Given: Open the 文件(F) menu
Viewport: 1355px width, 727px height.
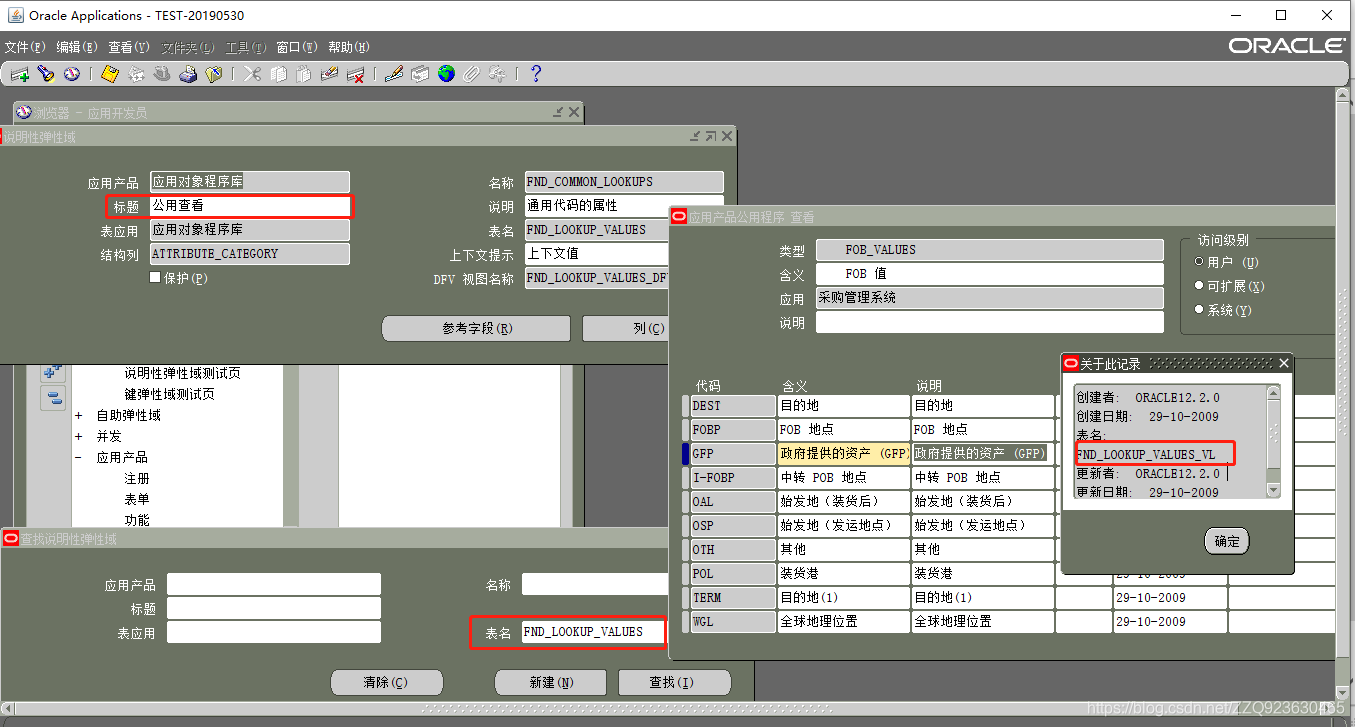Looking at the screenshot, I should coord(25,47).
